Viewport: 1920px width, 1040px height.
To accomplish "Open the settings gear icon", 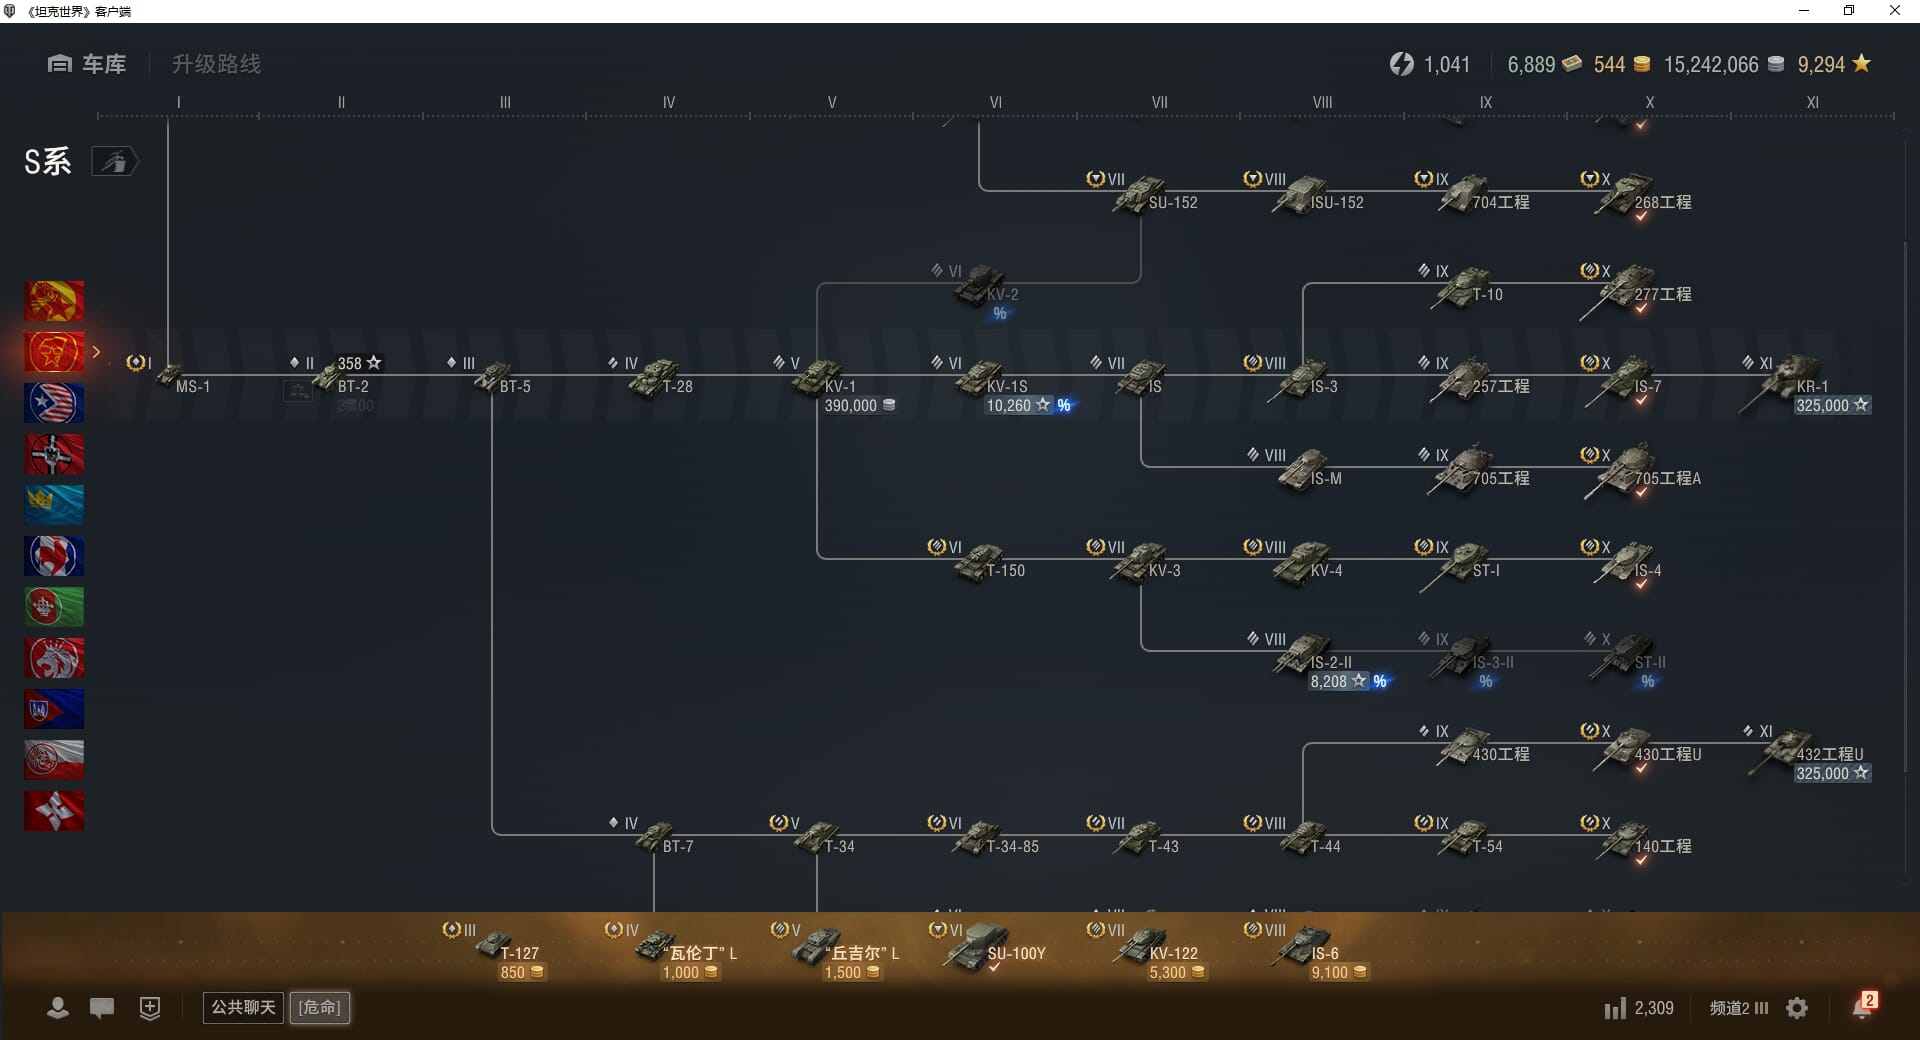I will pyautogui.click(x=1797, y=1008).
